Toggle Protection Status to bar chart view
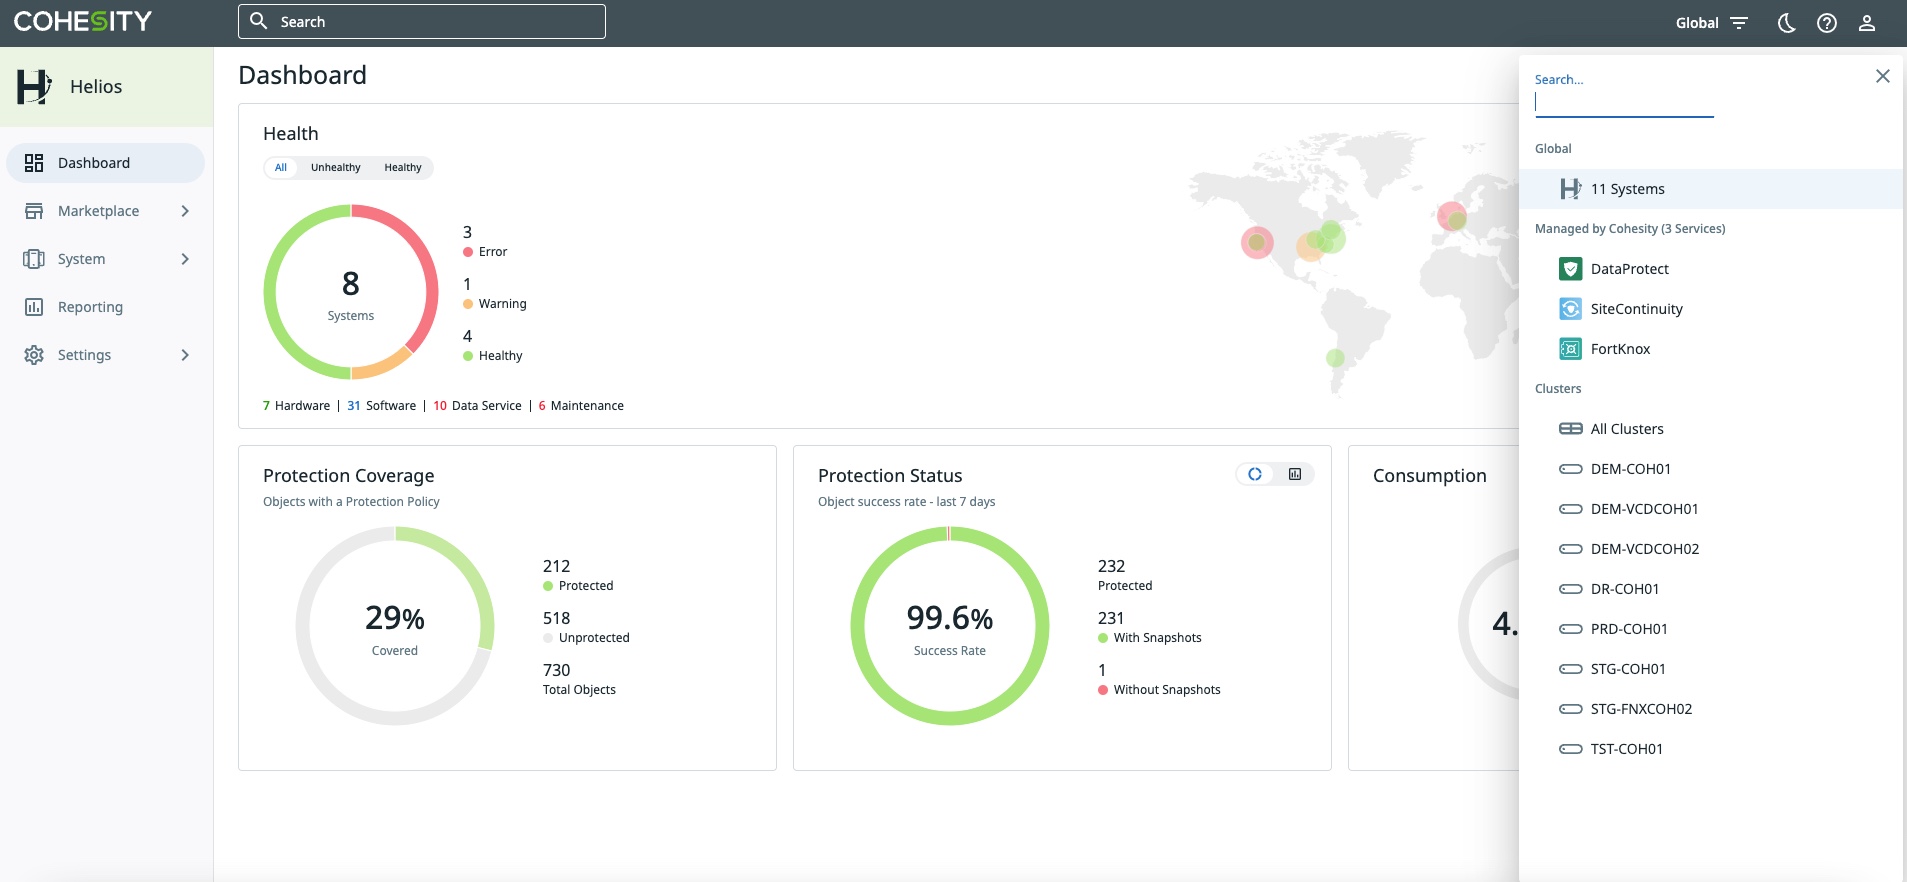 [1295, 474]
